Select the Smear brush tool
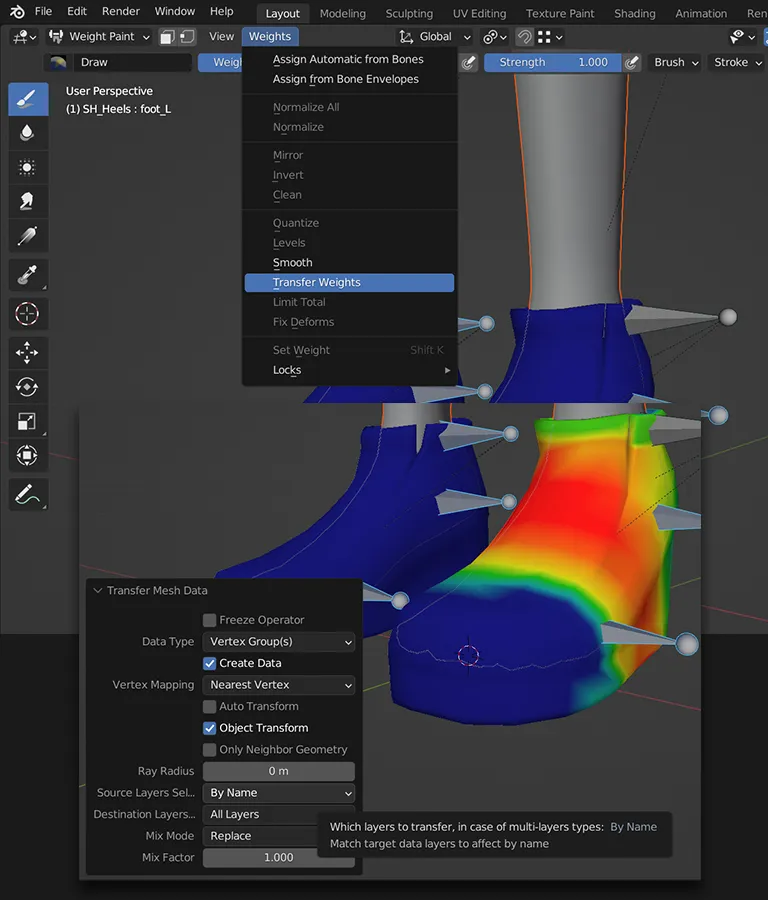 [x=28, y=201]
